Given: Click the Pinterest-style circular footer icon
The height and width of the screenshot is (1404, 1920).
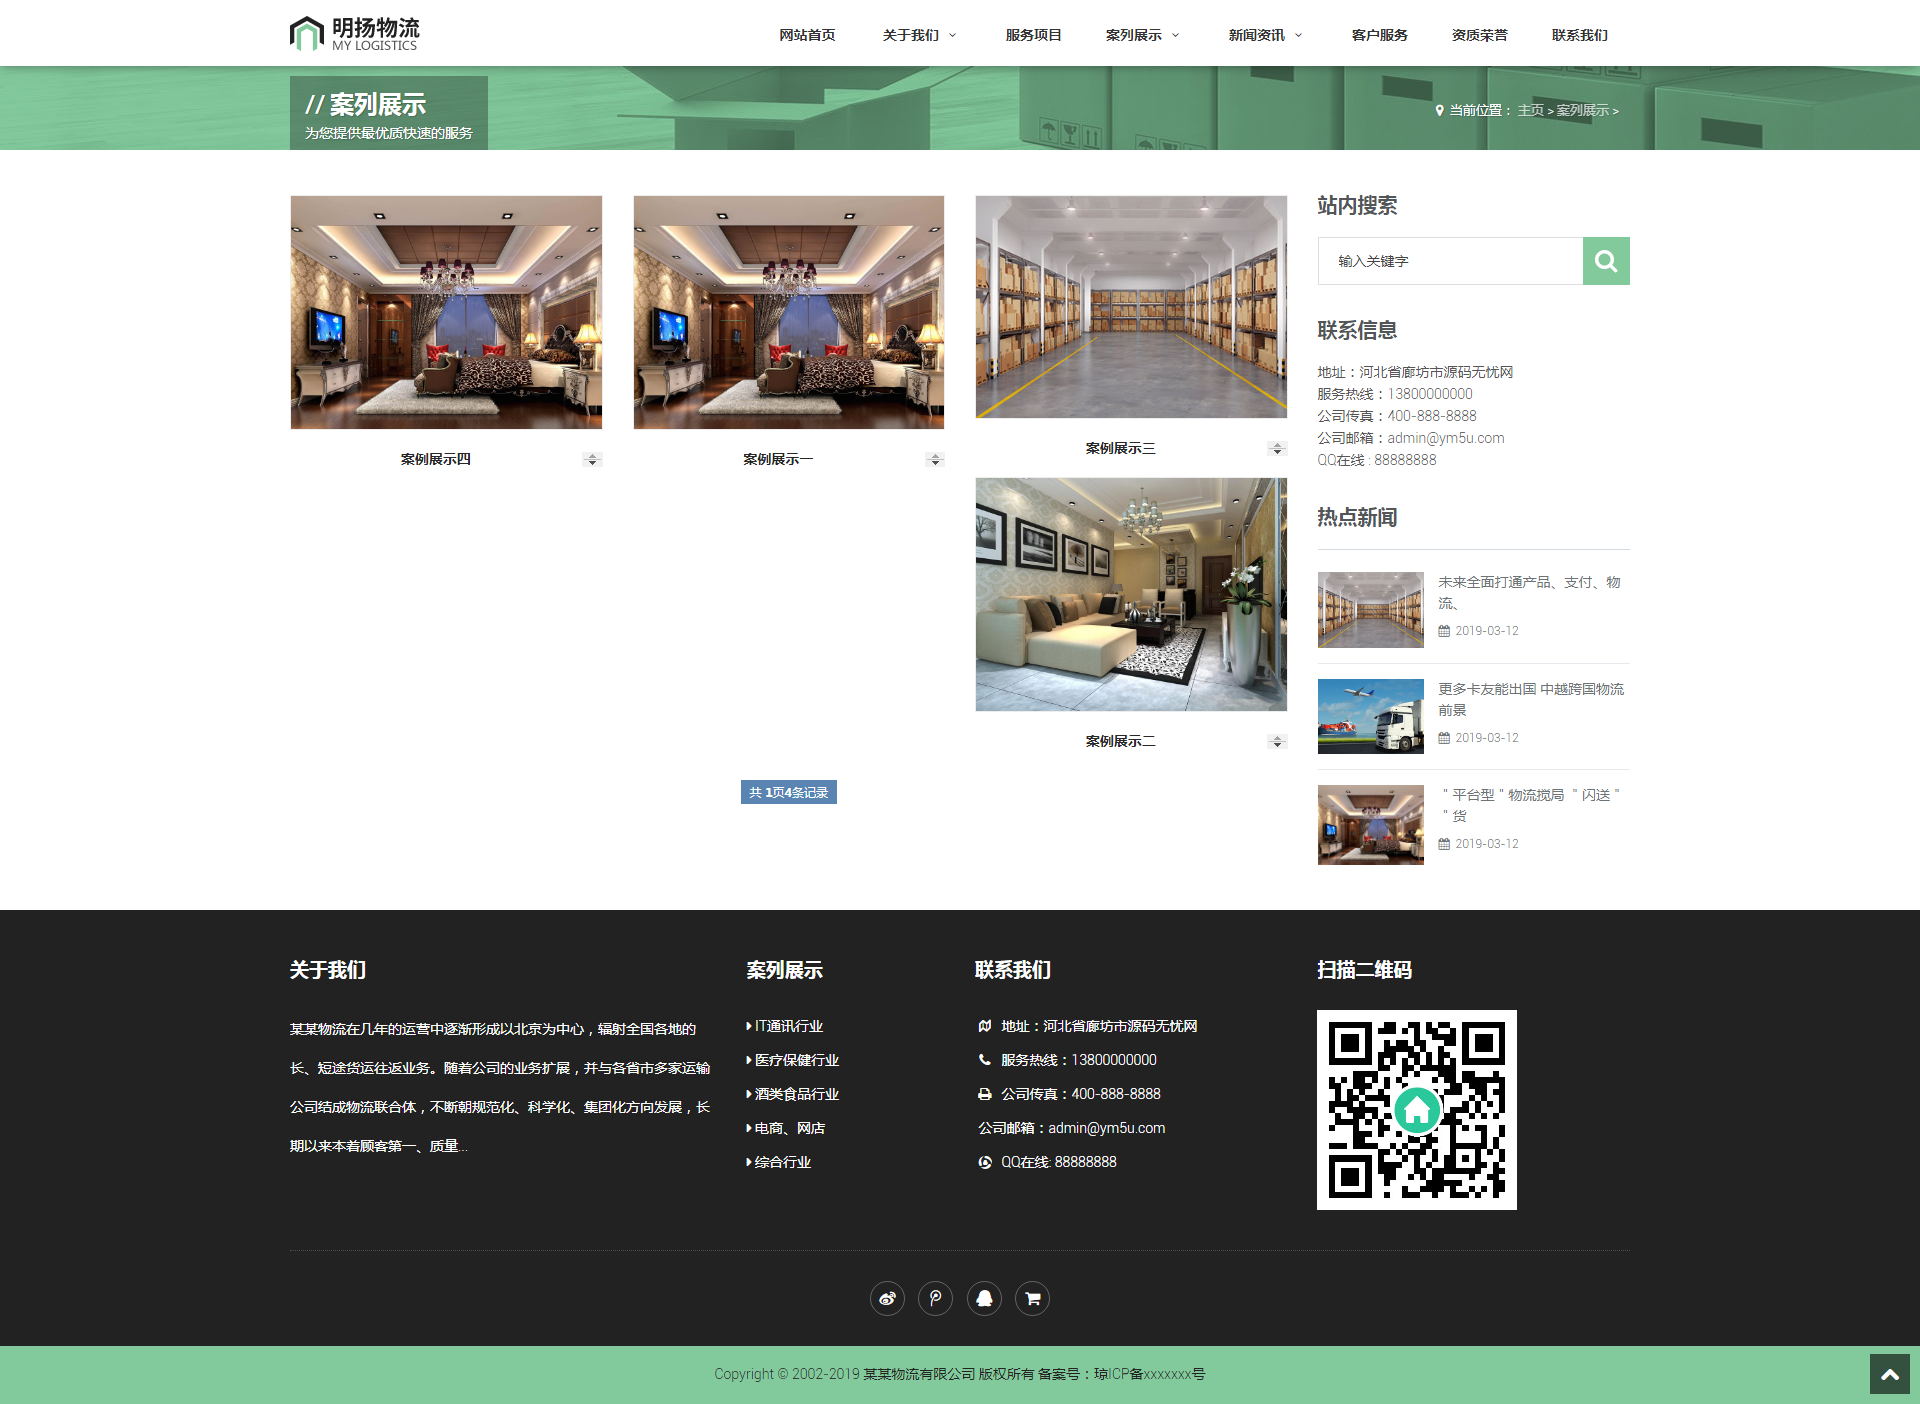Looking at the screenshot, I should [x=935, y=1298].
